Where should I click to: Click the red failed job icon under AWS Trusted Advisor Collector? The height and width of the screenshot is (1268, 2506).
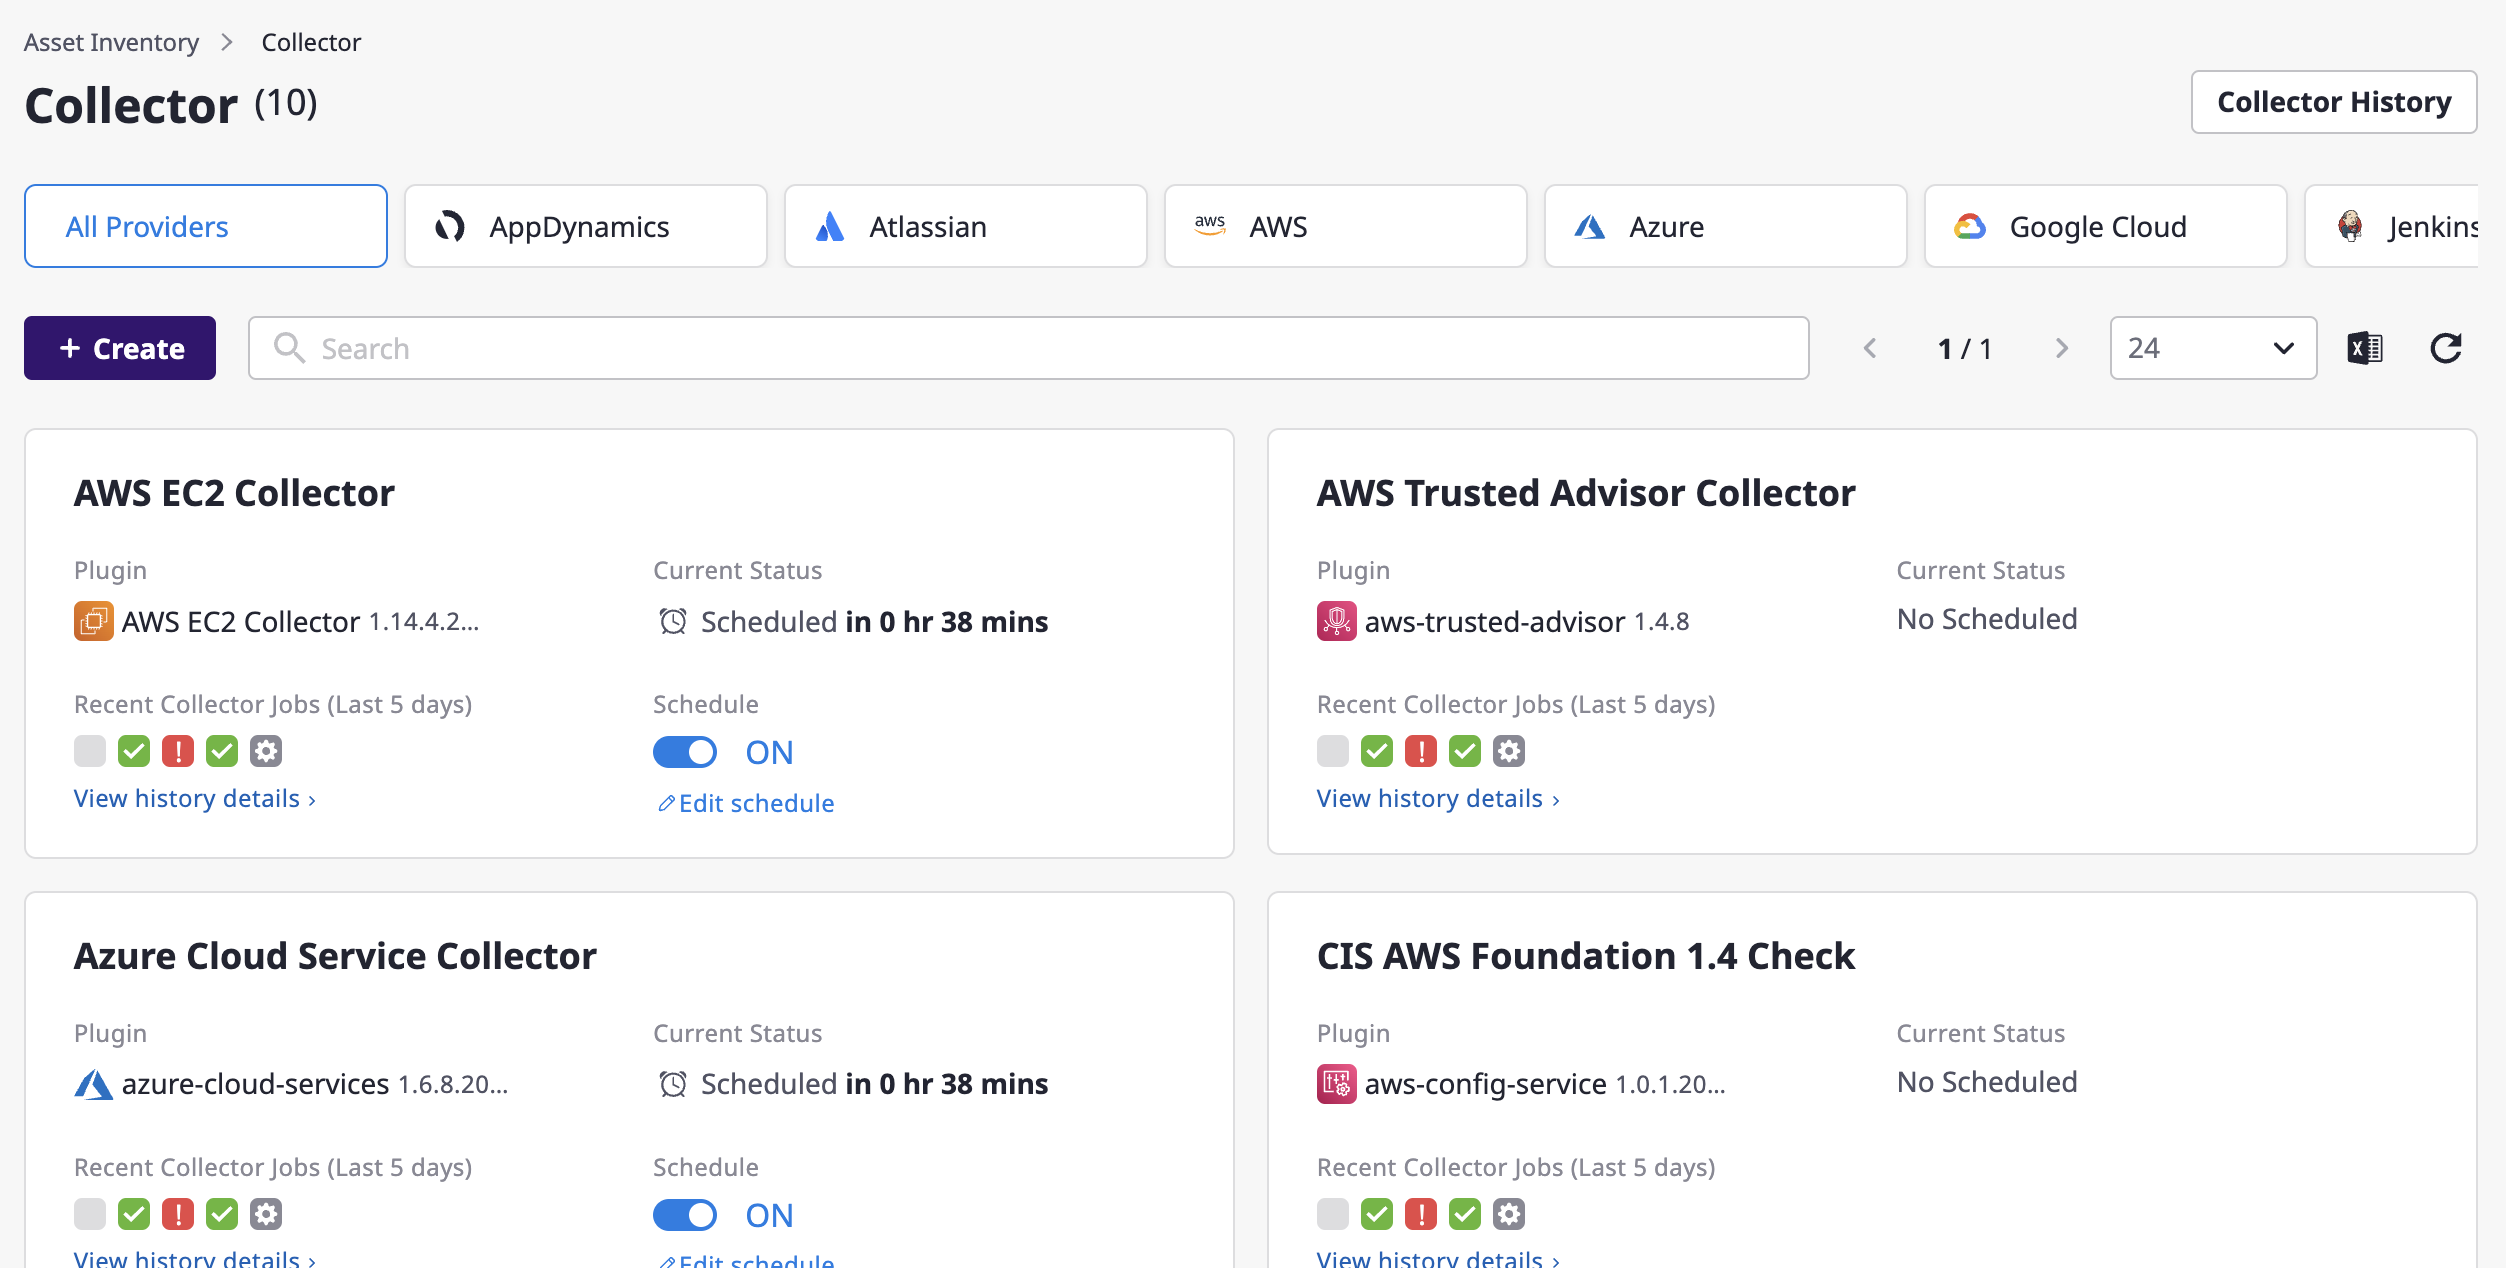tap(1421, 750)
